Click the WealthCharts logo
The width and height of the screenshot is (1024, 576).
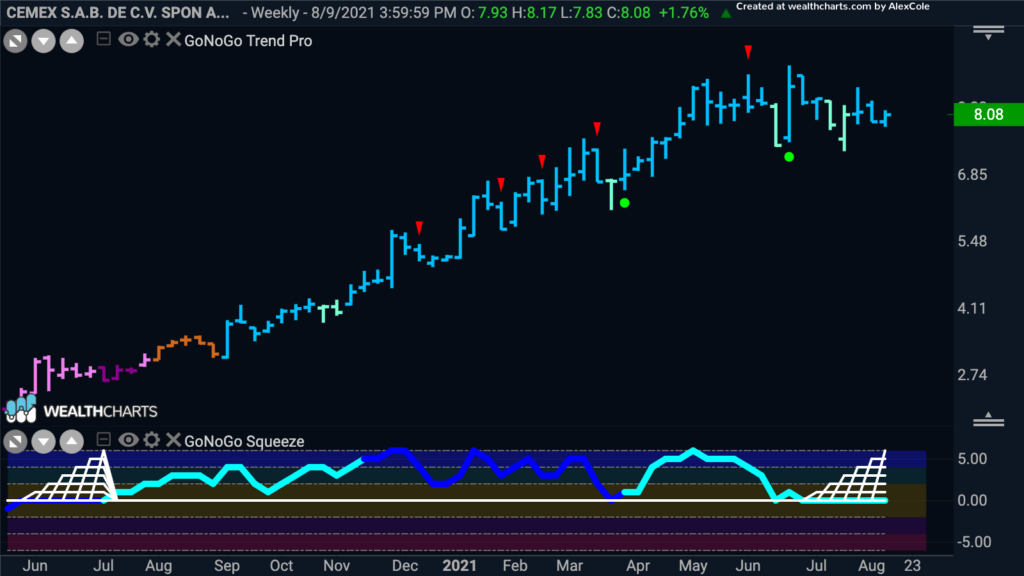81,410
